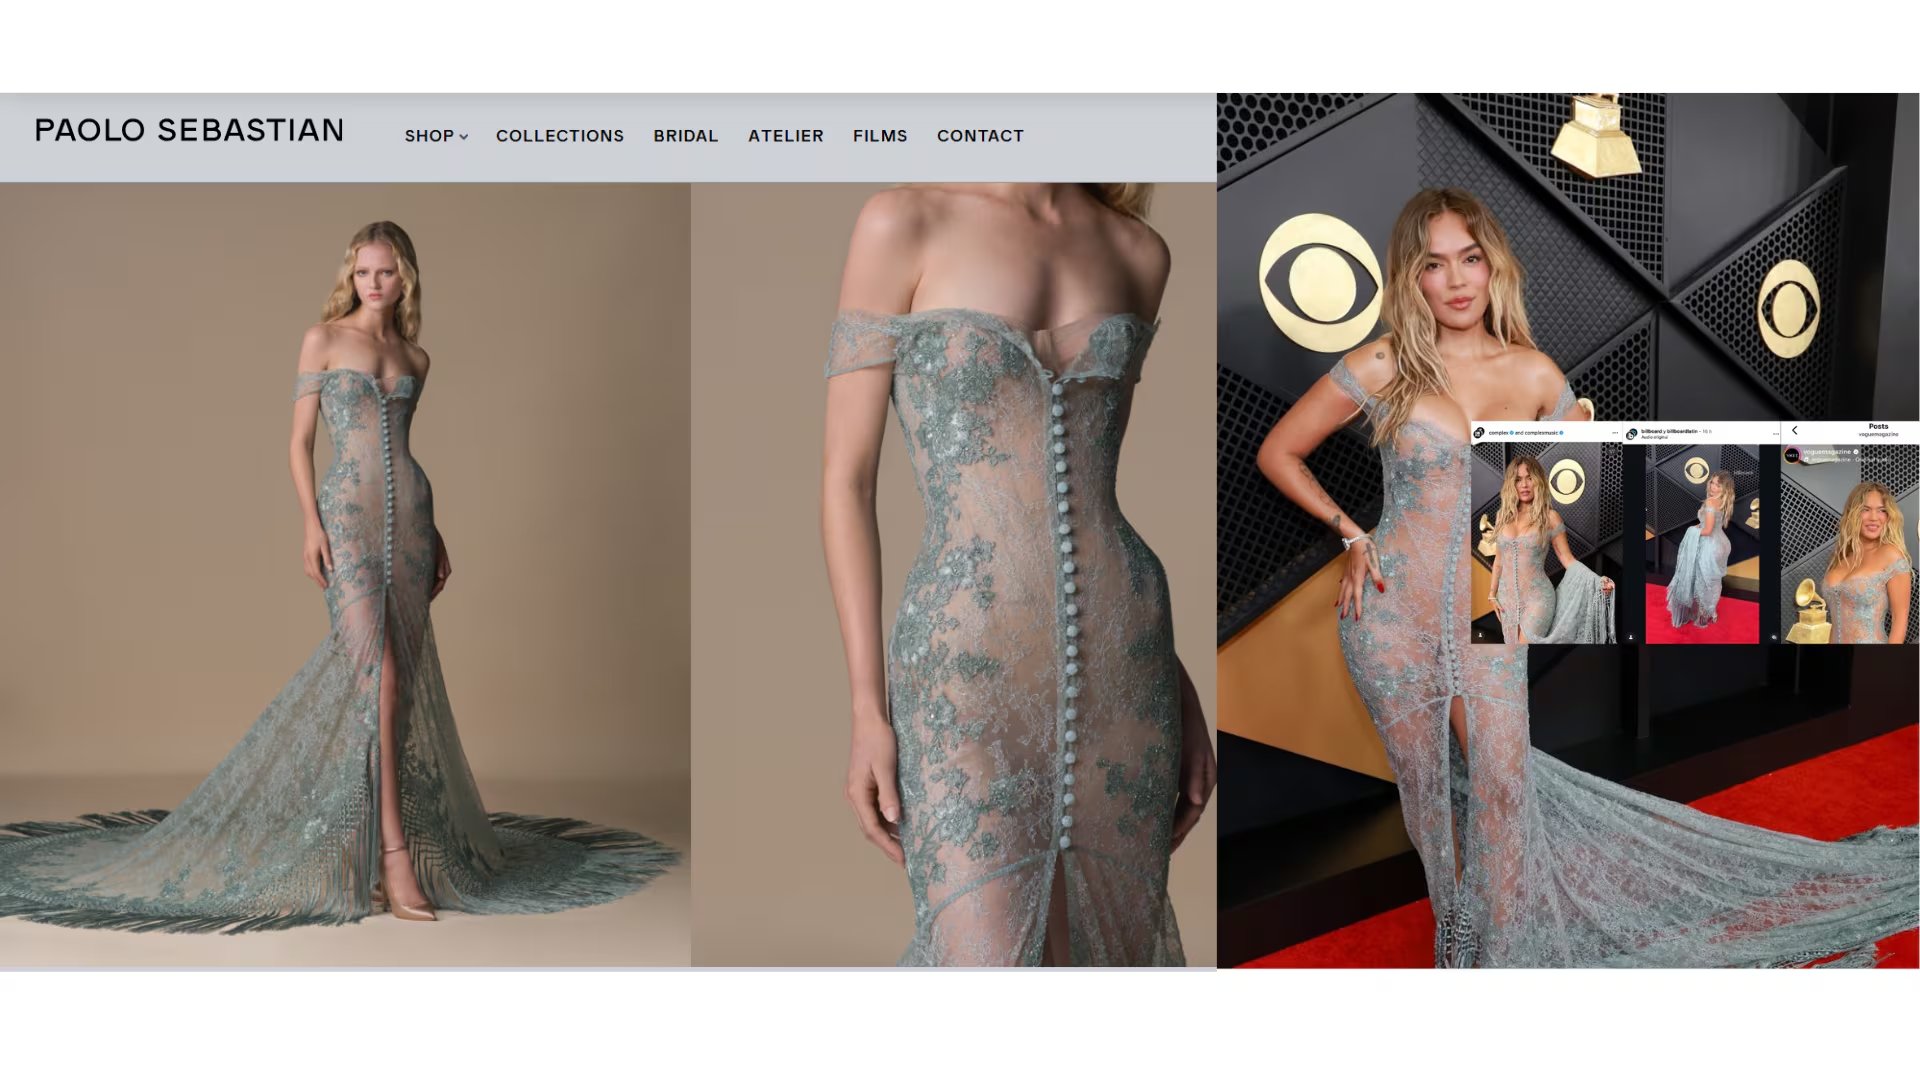This screenshot has width=1920, height=1080.
Task: Click tagged-people icon on billboard post
Action: 1631,637
